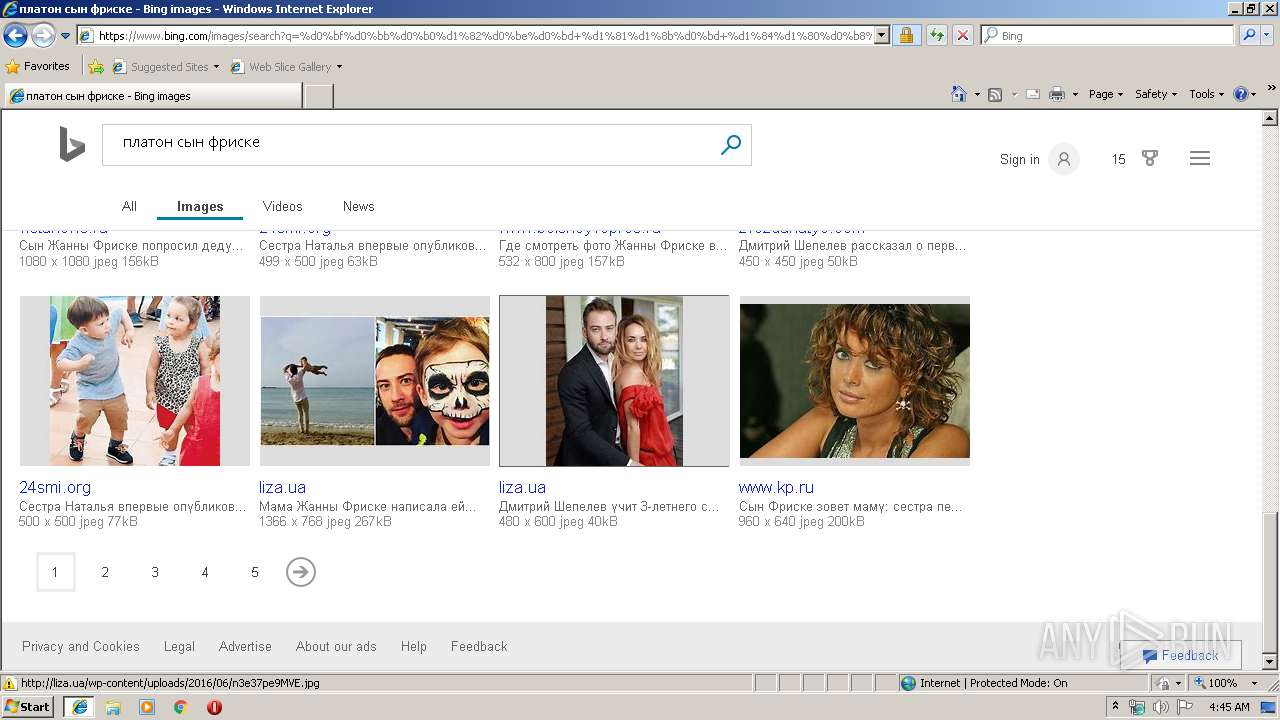The height and width of the screenshot is (720, 1280).
Task: Open the Tools menu
Action: [1206, 94]
